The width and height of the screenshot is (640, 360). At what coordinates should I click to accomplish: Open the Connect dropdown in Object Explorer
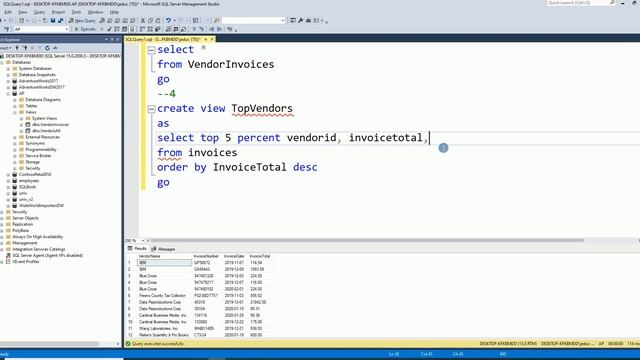[6, 48]
